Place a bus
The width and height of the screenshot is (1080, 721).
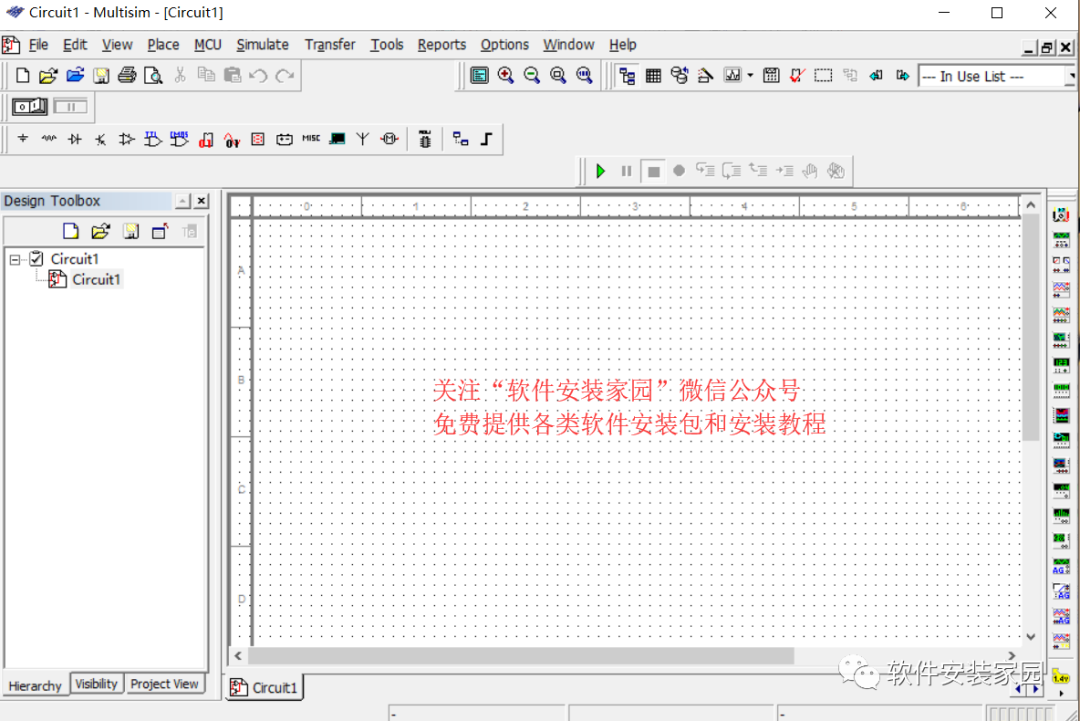pos(486,139)
